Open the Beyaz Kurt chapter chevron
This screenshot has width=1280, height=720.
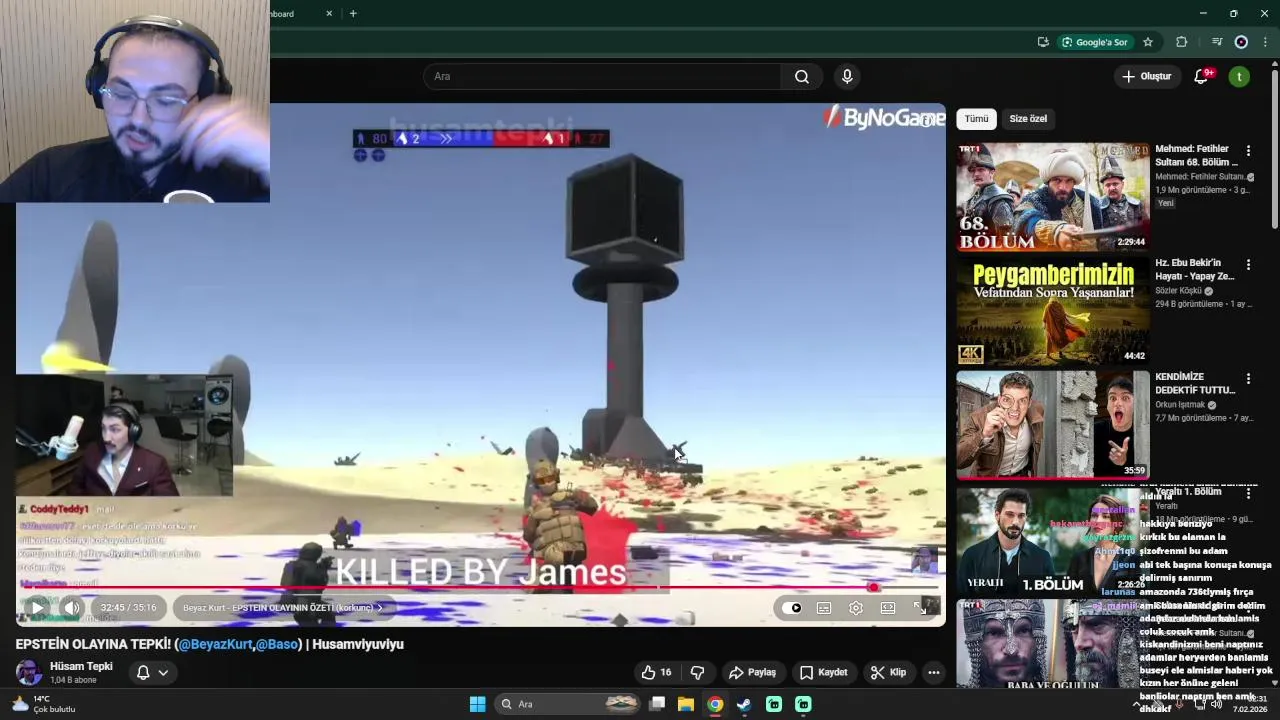[380, 608]
